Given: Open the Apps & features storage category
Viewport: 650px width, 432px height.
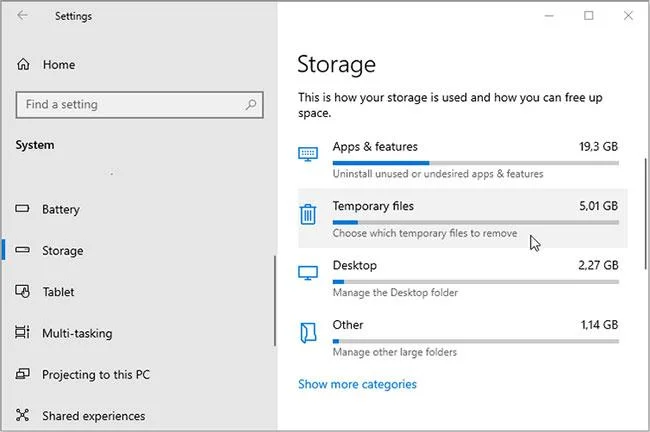Looking at the screenshot, I should (463, 160).
